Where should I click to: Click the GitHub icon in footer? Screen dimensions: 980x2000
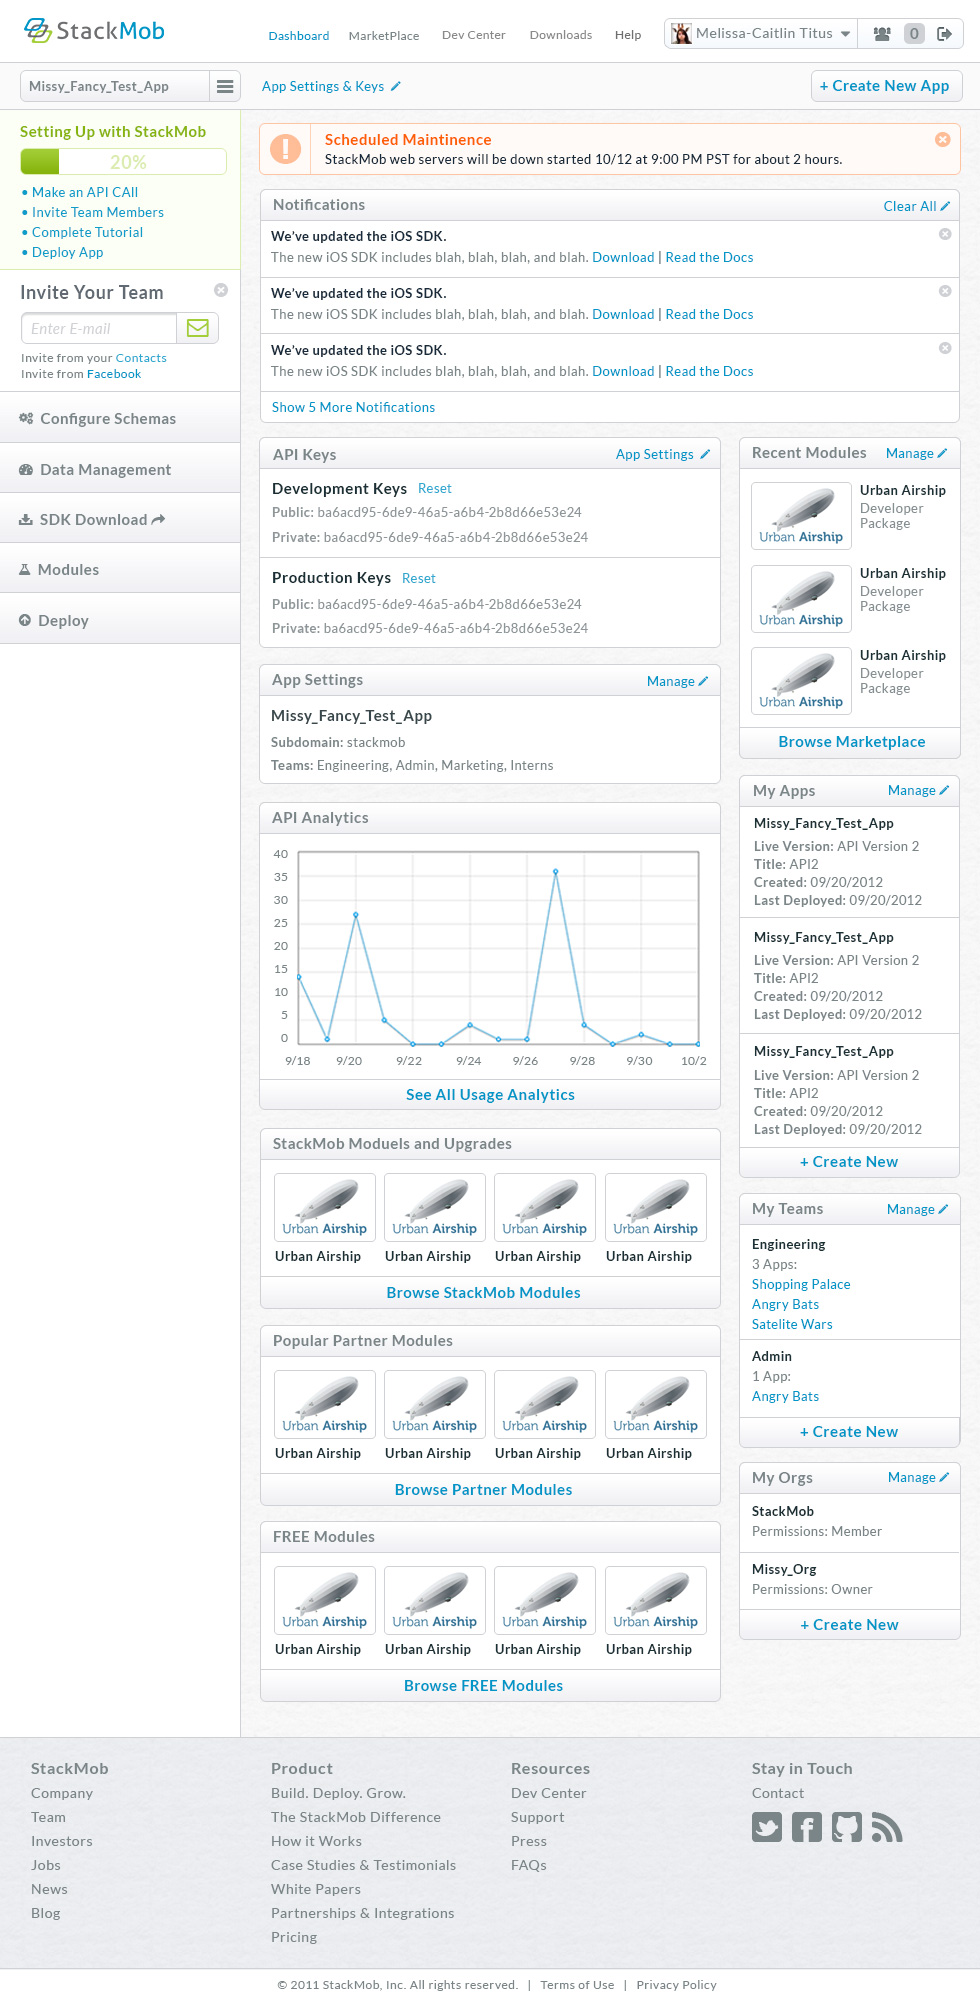(847, 1827)
